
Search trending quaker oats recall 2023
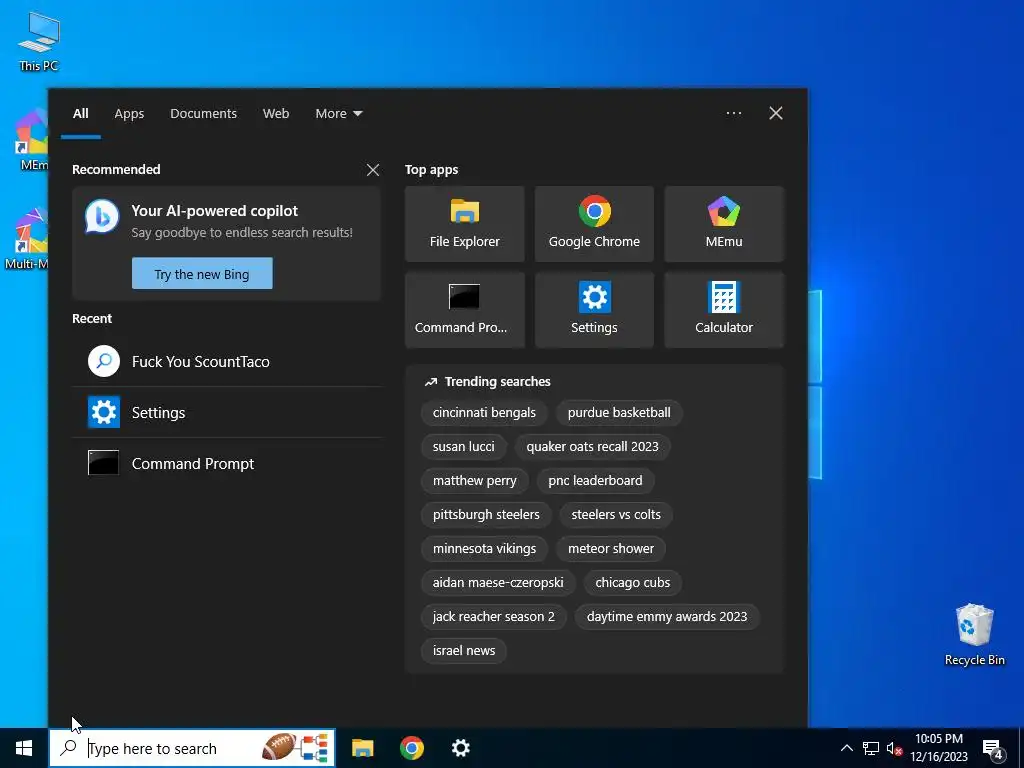pyautogui.click(x=592, y=447)
